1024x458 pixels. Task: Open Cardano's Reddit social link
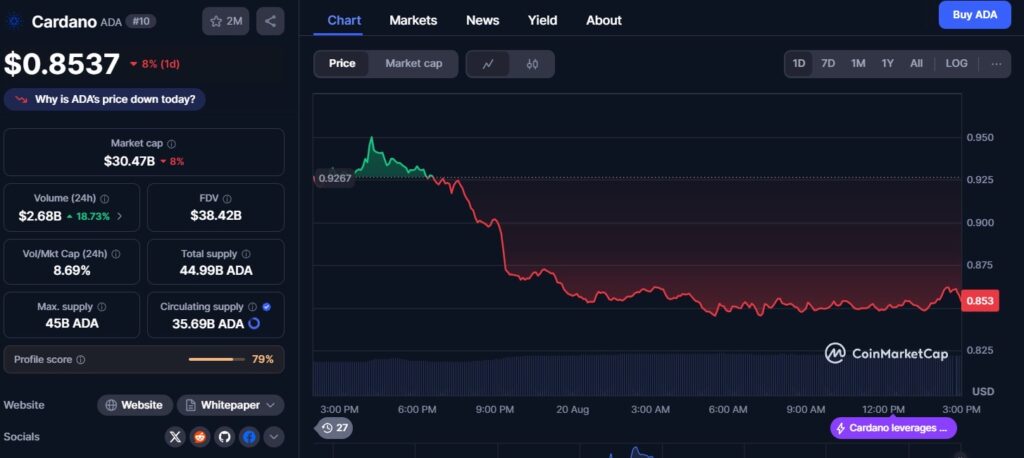tap(200, 437)
